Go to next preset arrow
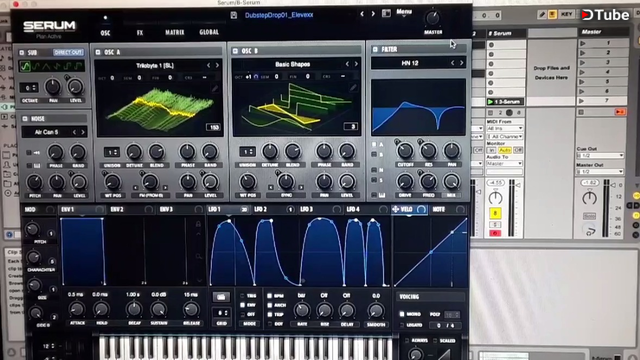640x360 pixels. pos(373,14)
